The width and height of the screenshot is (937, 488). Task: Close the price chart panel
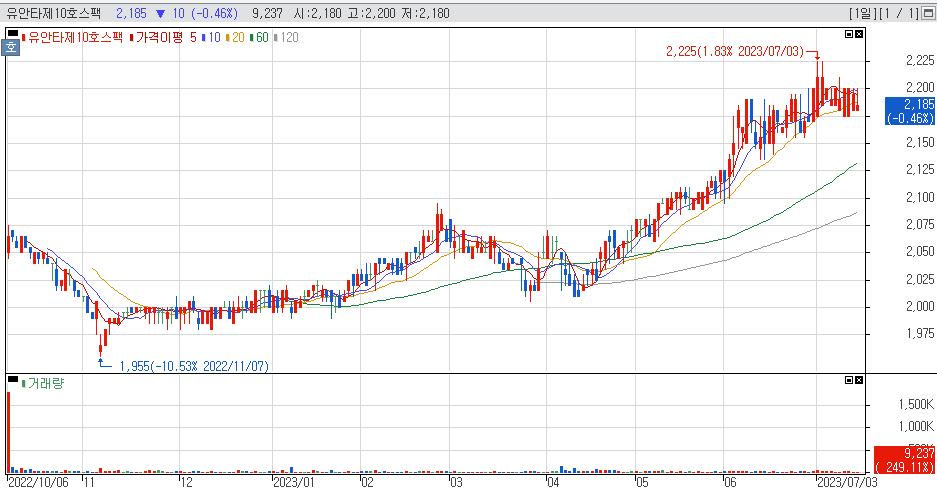tap(859, 34)
